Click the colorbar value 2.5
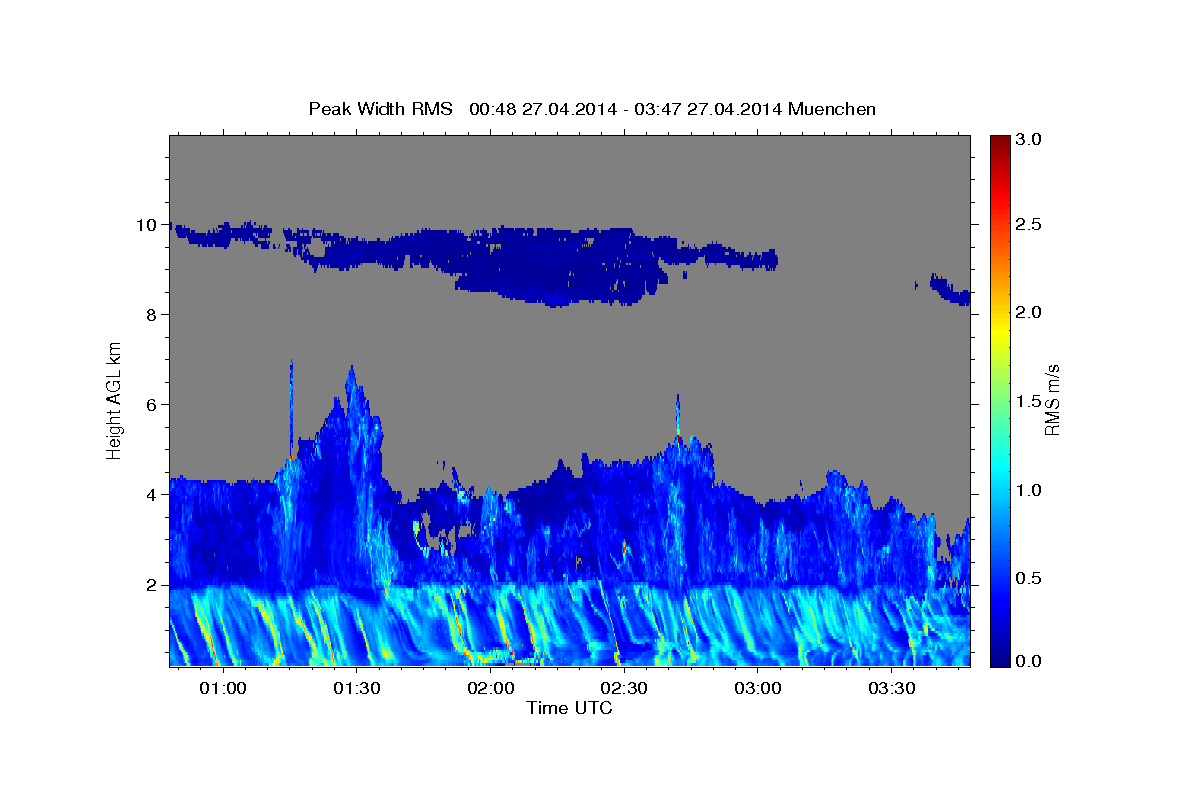This screenshot has height=800, width=1200. (1030, 225)
